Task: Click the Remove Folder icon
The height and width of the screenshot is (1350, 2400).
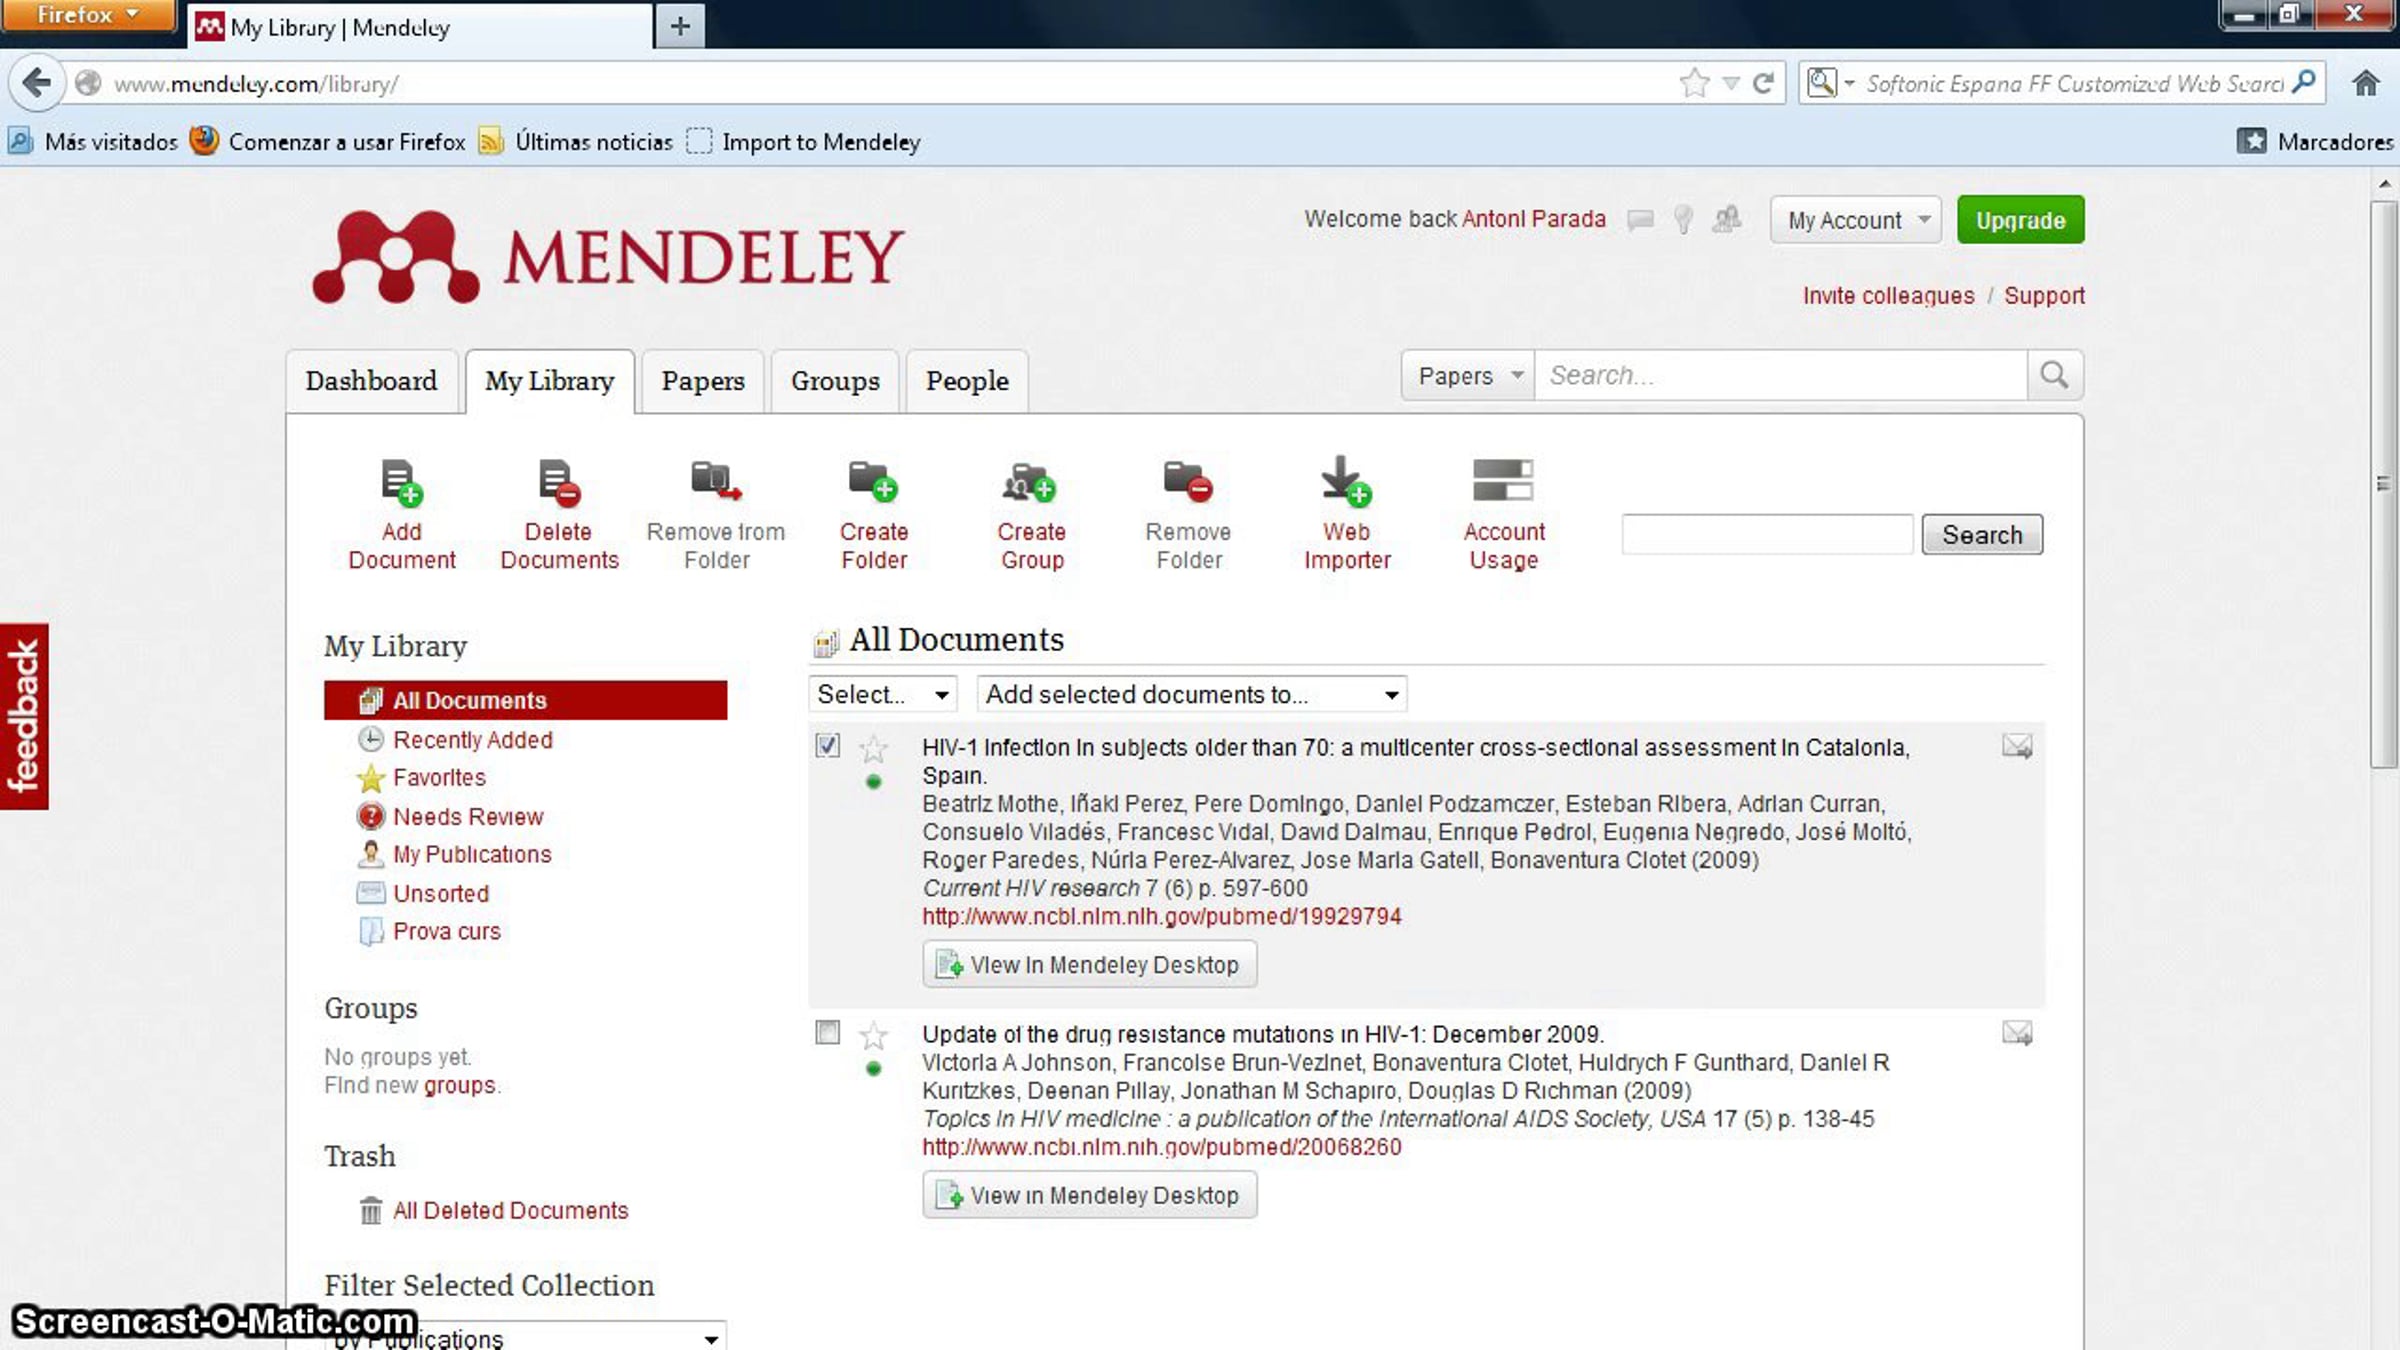Action: tap(1188, 481)
